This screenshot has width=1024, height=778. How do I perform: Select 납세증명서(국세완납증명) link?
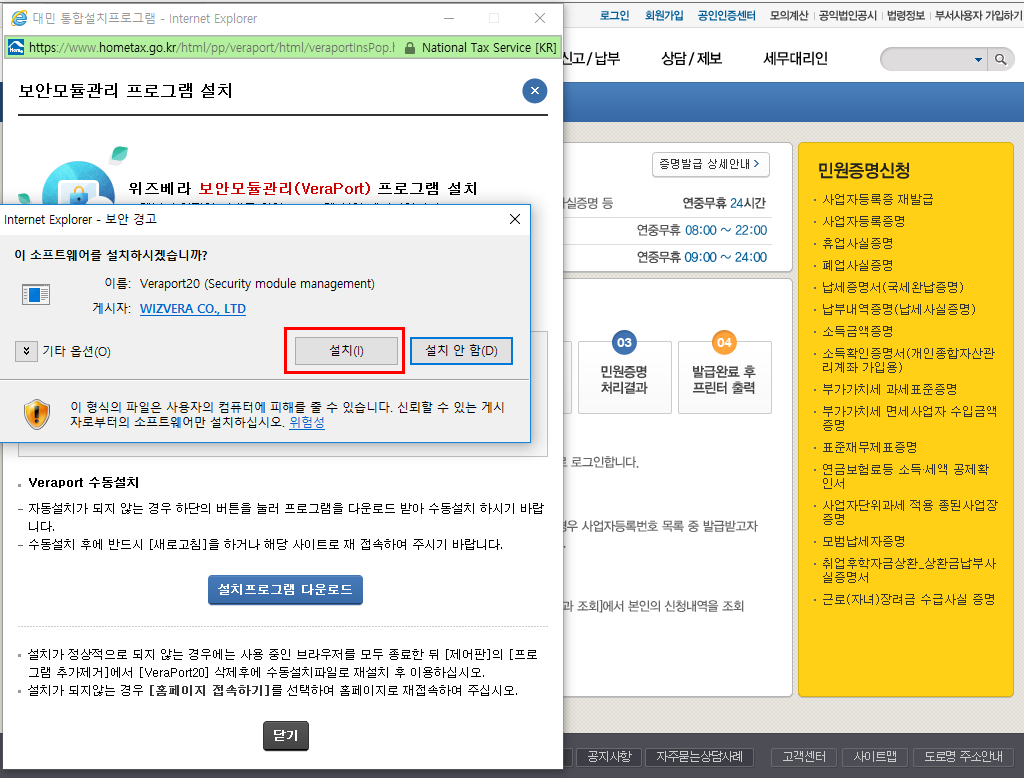tap(893, 287)
